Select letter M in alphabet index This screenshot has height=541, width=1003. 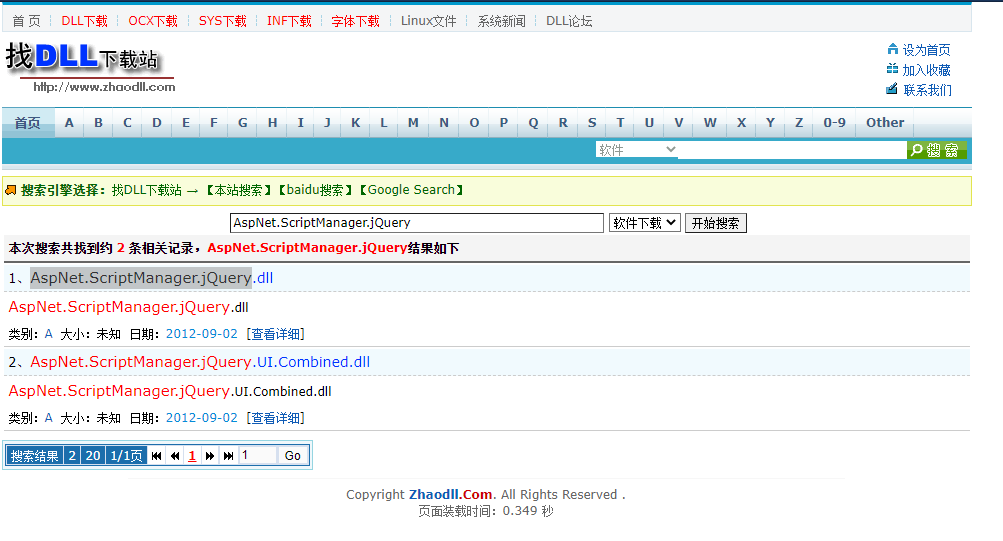click(413, 123)
